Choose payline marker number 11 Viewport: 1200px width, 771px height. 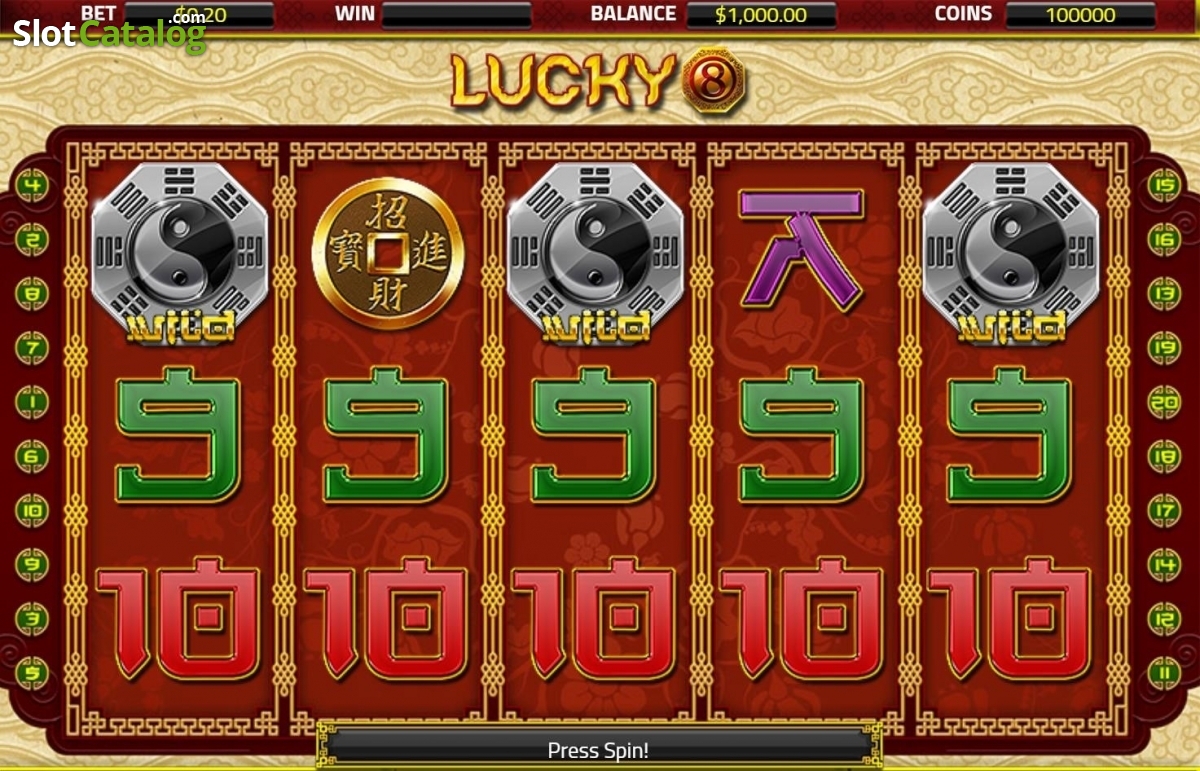click(1166, 672)
